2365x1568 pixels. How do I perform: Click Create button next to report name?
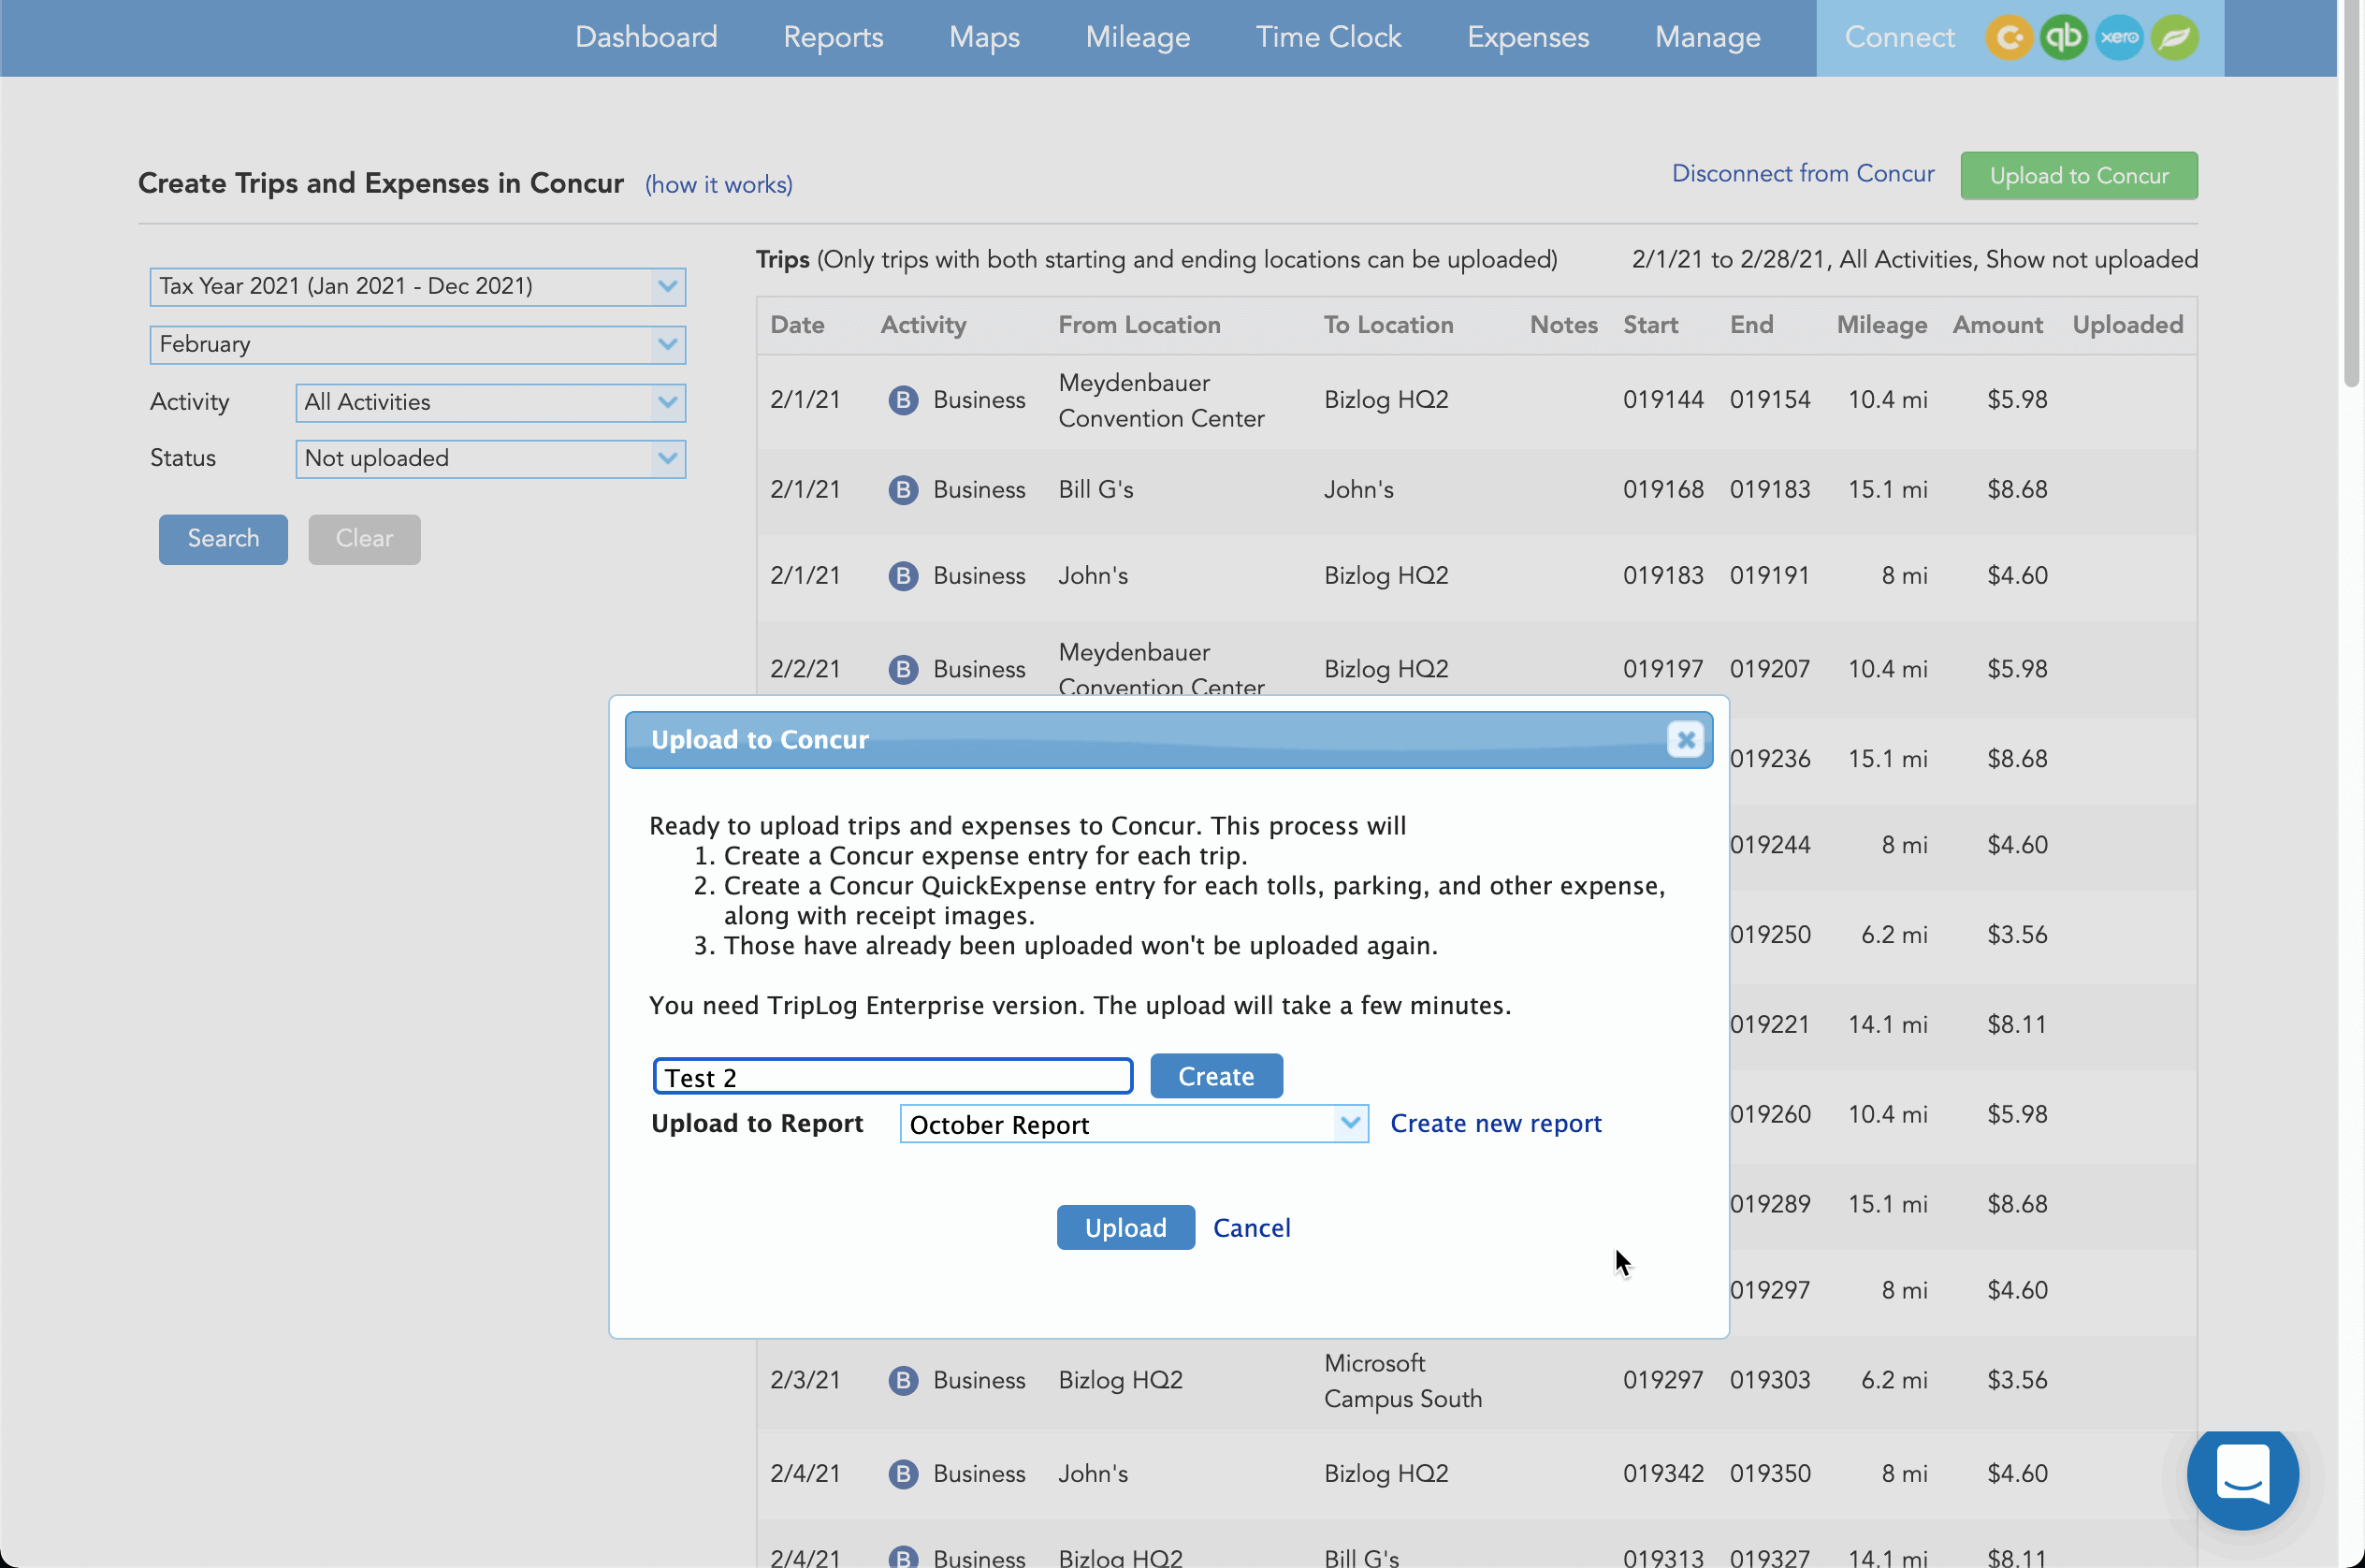pyautogui.click(x=1216, y=1076)
